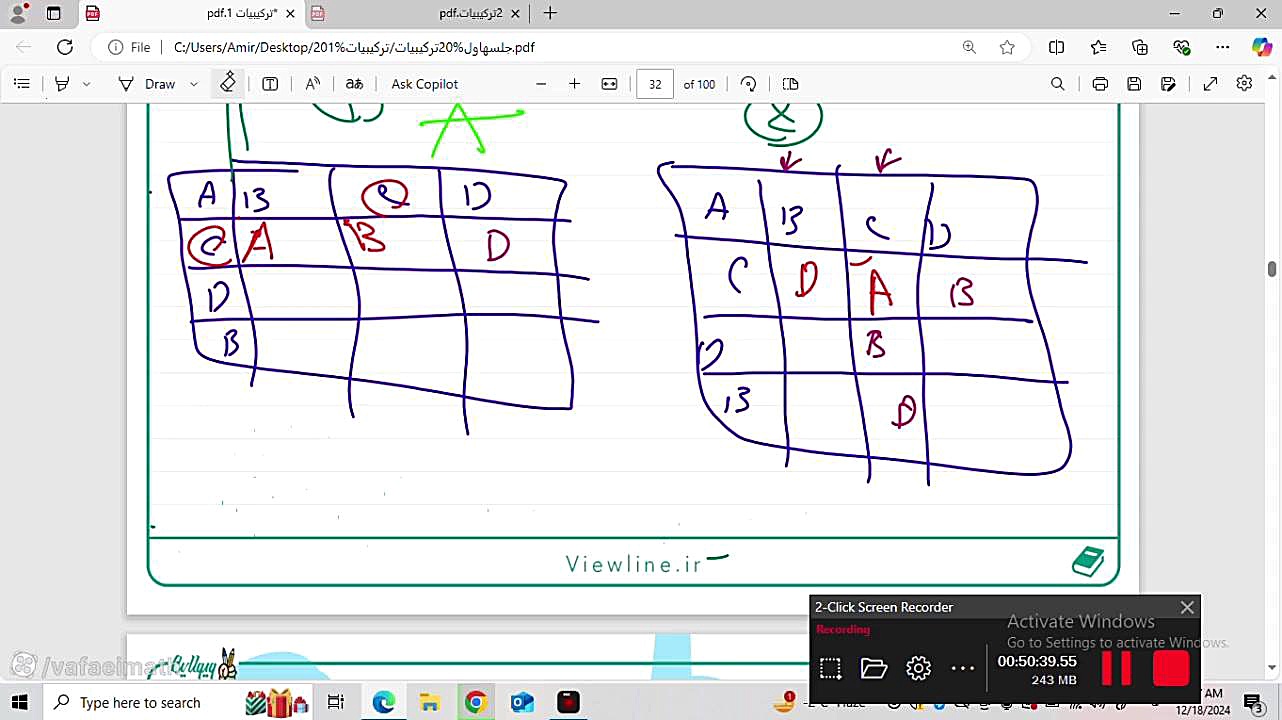
Task: Click the Fit to width icon
Action: tap(609, 84)
